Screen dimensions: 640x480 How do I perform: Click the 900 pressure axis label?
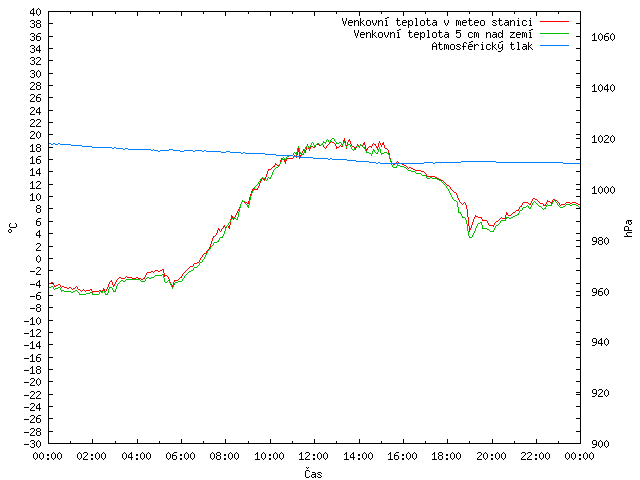pos(600,444)
